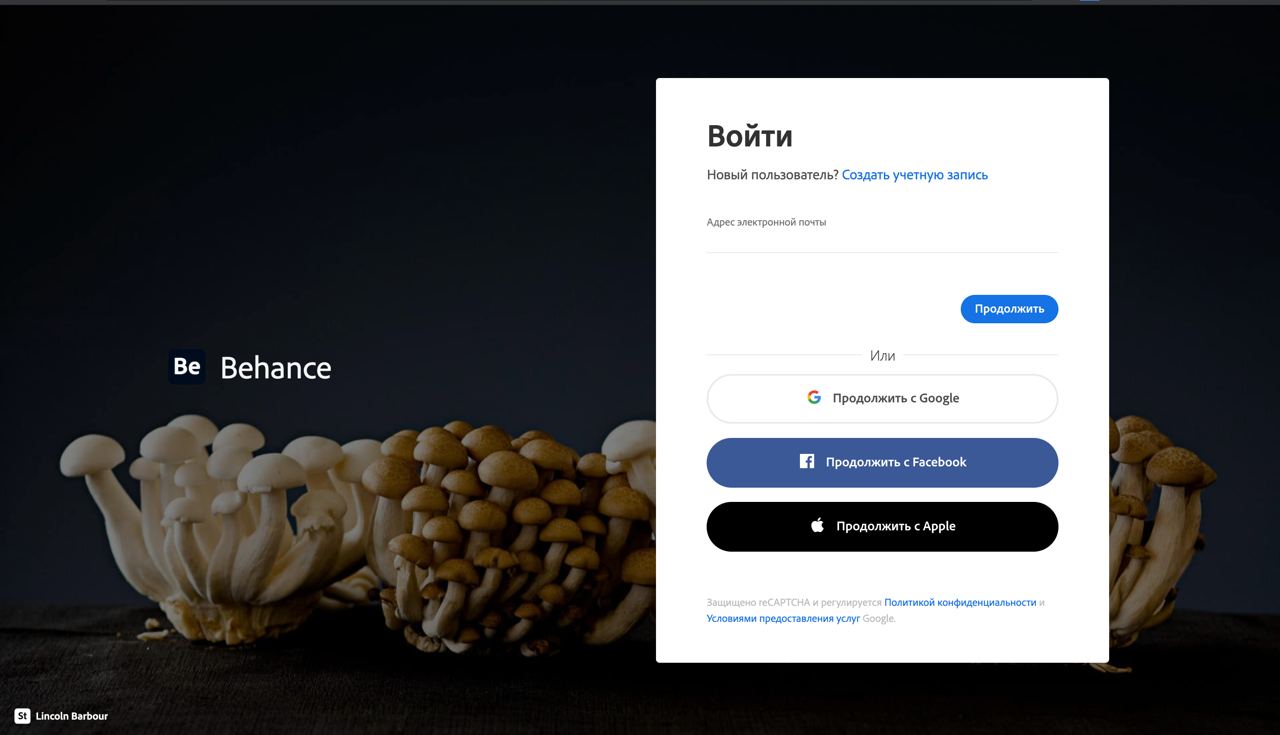Viewport: 1280px width, 735px height.
Task: Click the "Новый пользователь?" text
Action: pos(773,175)
